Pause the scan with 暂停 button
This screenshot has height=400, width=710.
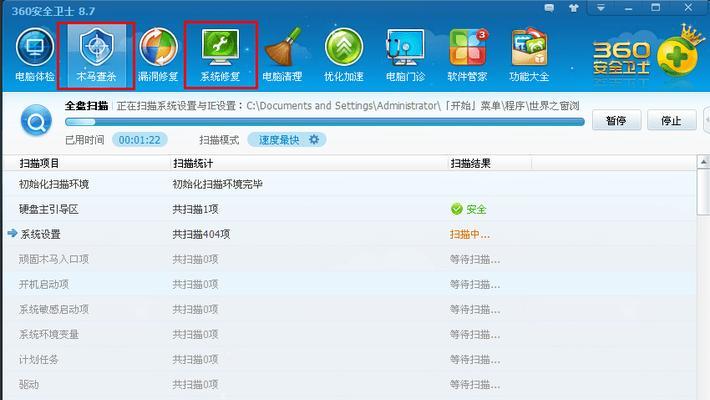(616, 120)
